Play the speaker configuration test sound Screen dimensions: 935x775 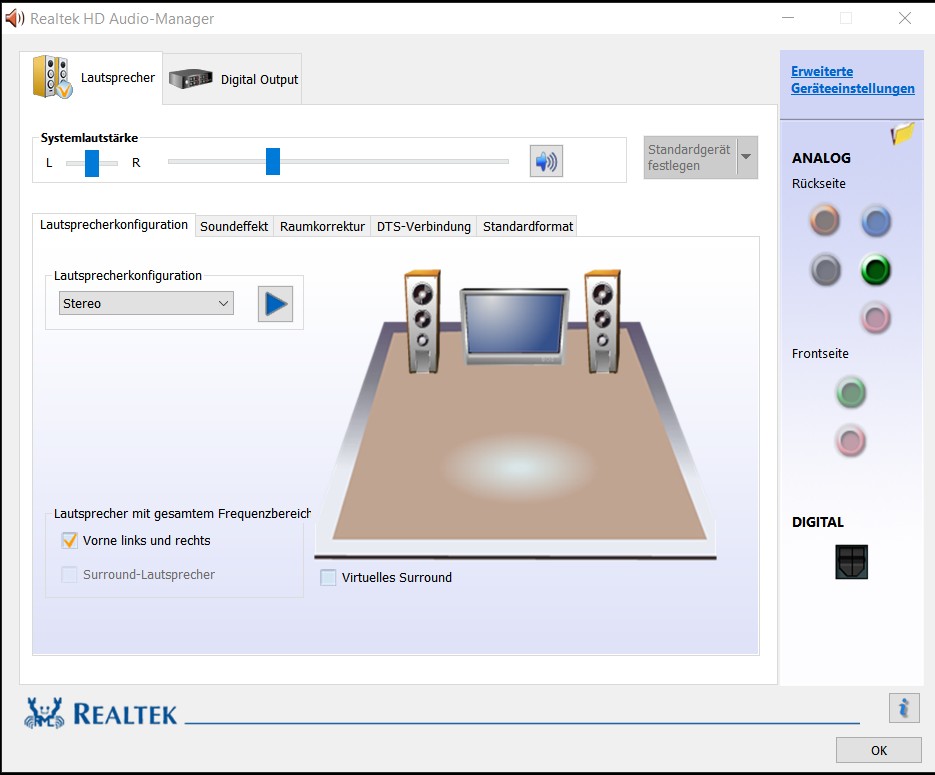pyautogui.click(x=275, y=304)
